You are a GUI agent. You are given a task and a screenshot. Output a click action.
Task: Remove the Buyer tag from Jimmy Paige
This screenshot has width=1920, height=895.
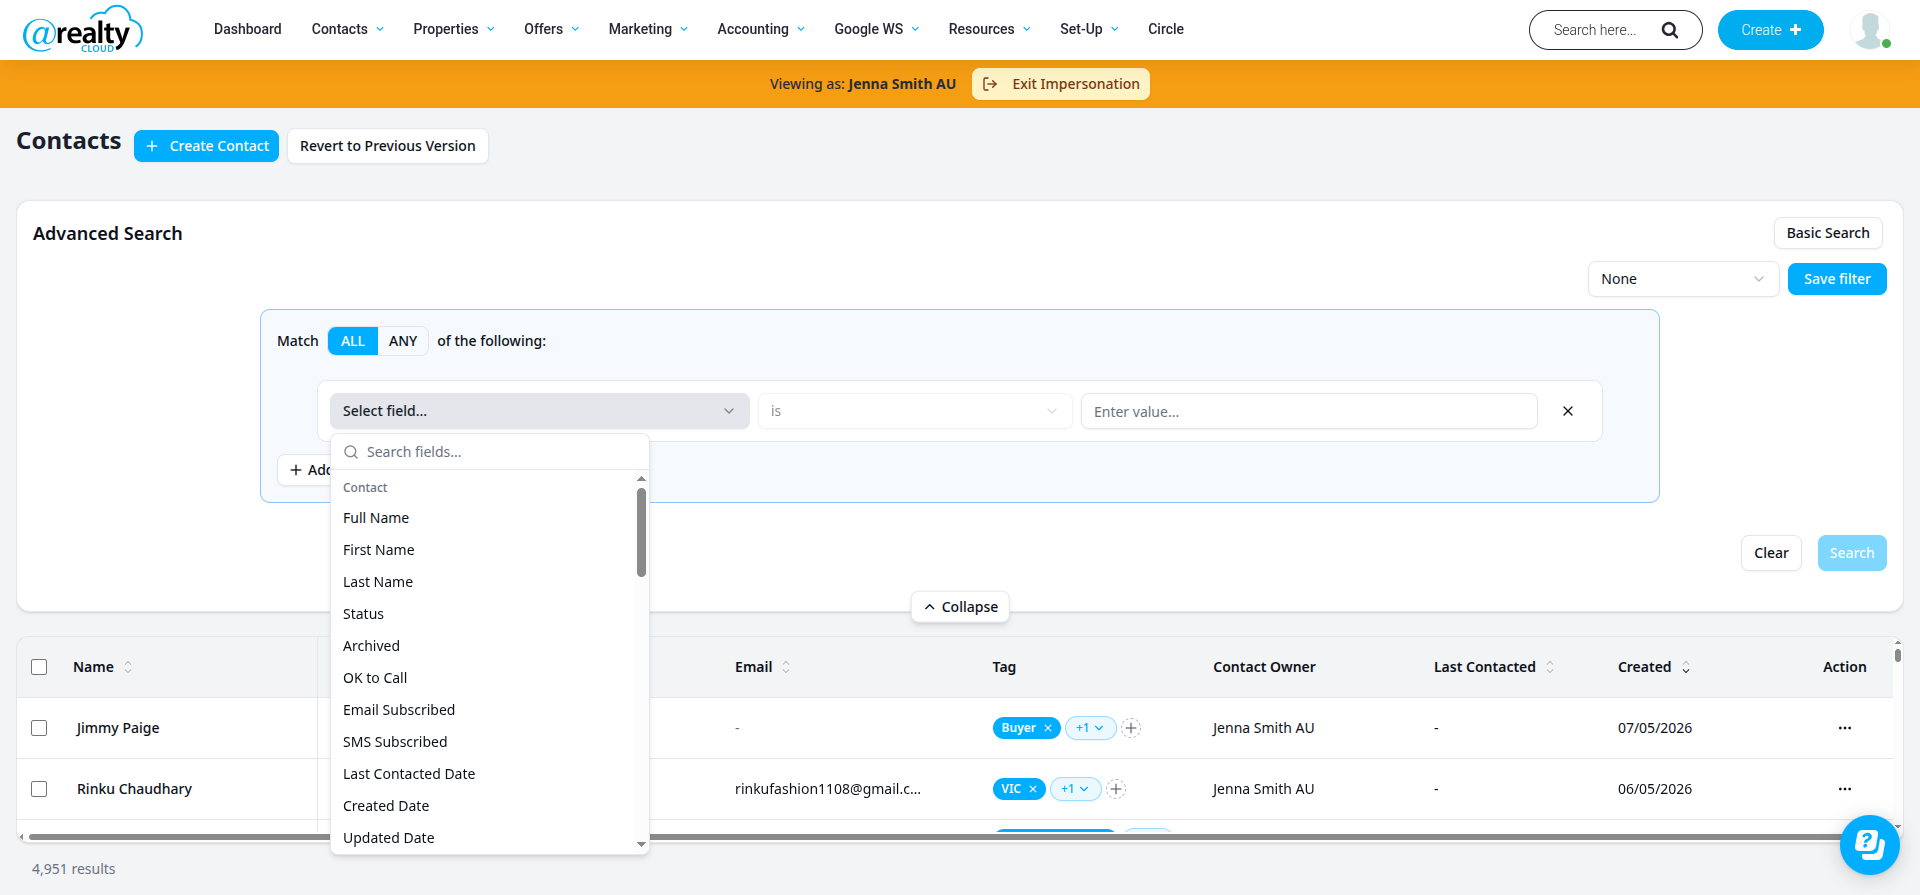tap(1048, 728)
